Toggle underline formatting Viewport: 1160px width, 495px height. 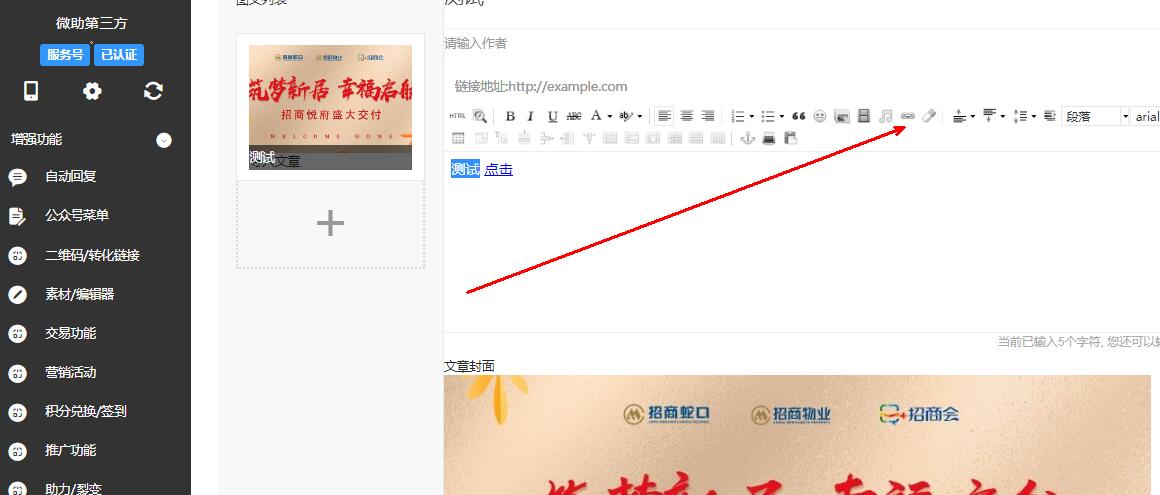click(553, 116)
